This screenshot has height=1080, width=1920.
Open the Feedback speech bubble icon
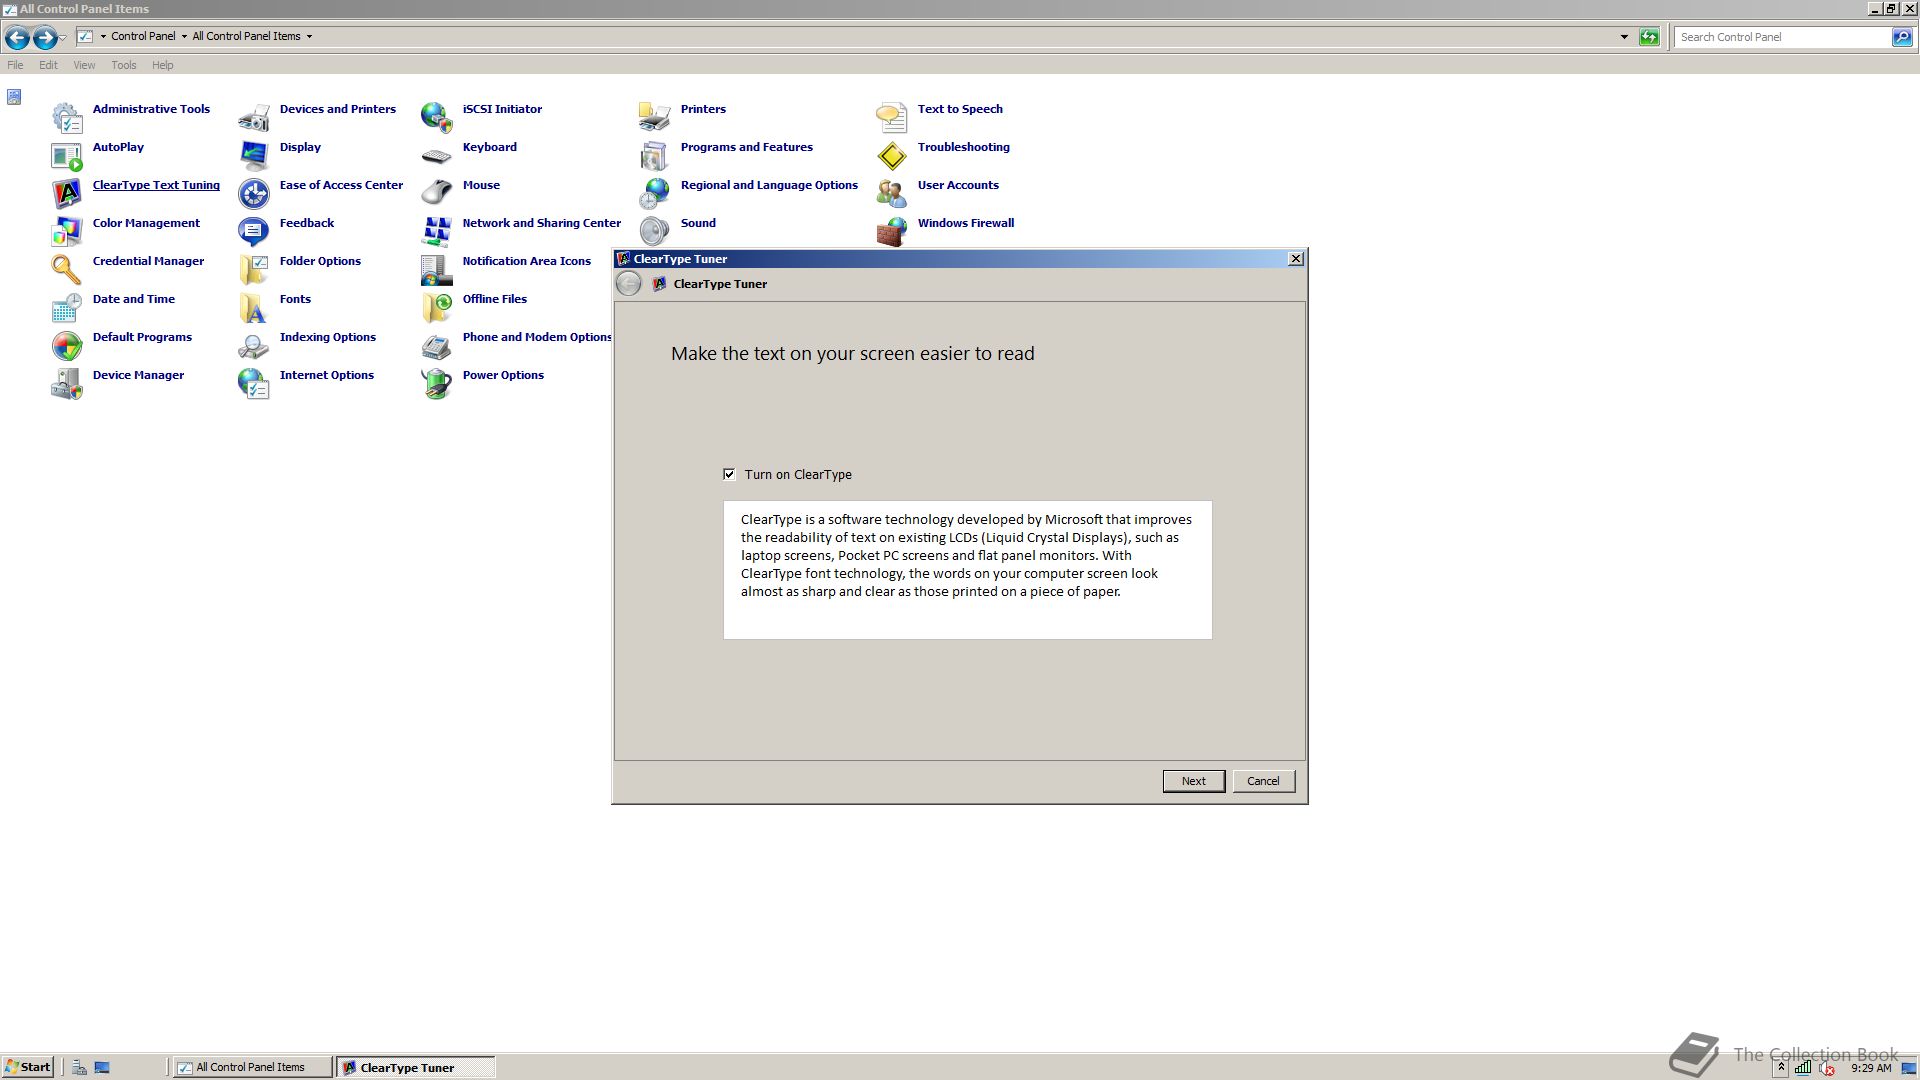tap(254, 232)
